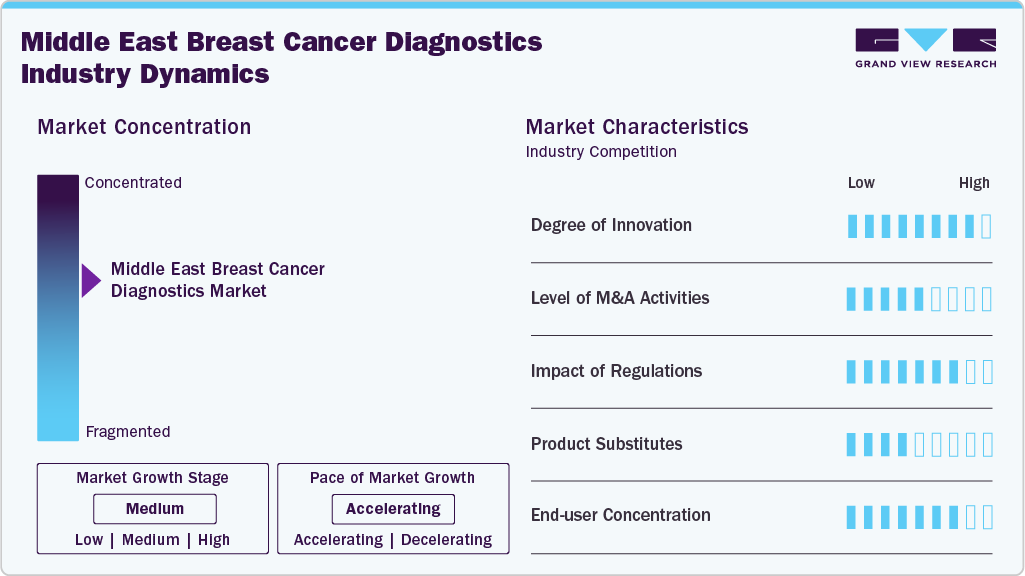Click the Market Characteristics section heading
This screenshot has width=1025, height=576.
coord(637,127)
